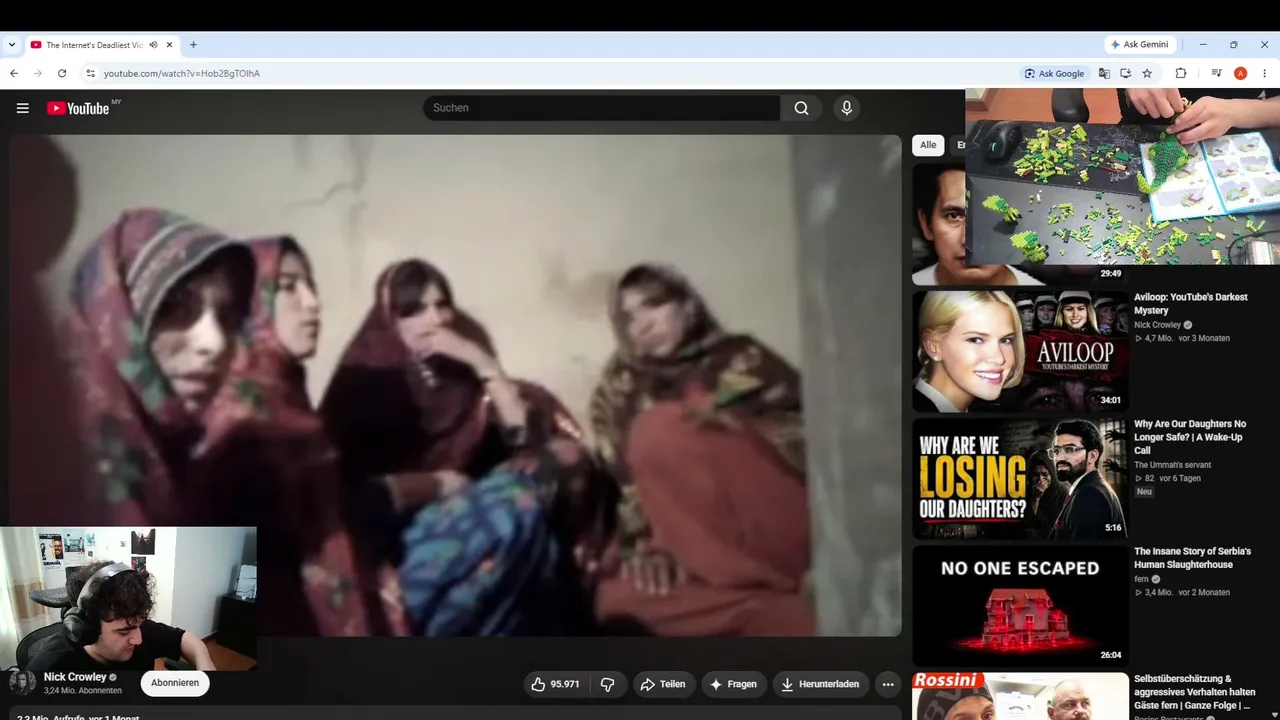
Task: Start voice search with the microphone
Action: click(846, 108)
